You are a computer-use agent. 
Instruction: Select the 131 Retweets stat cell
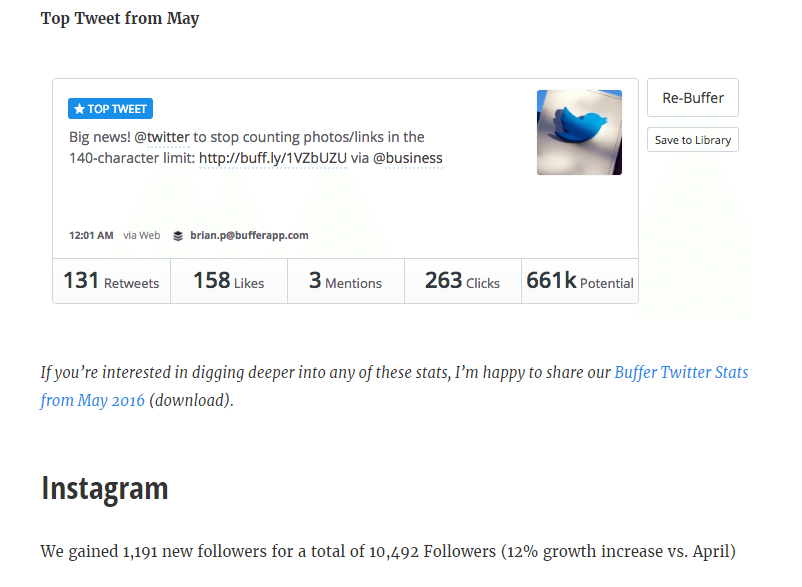pos(112,281)
